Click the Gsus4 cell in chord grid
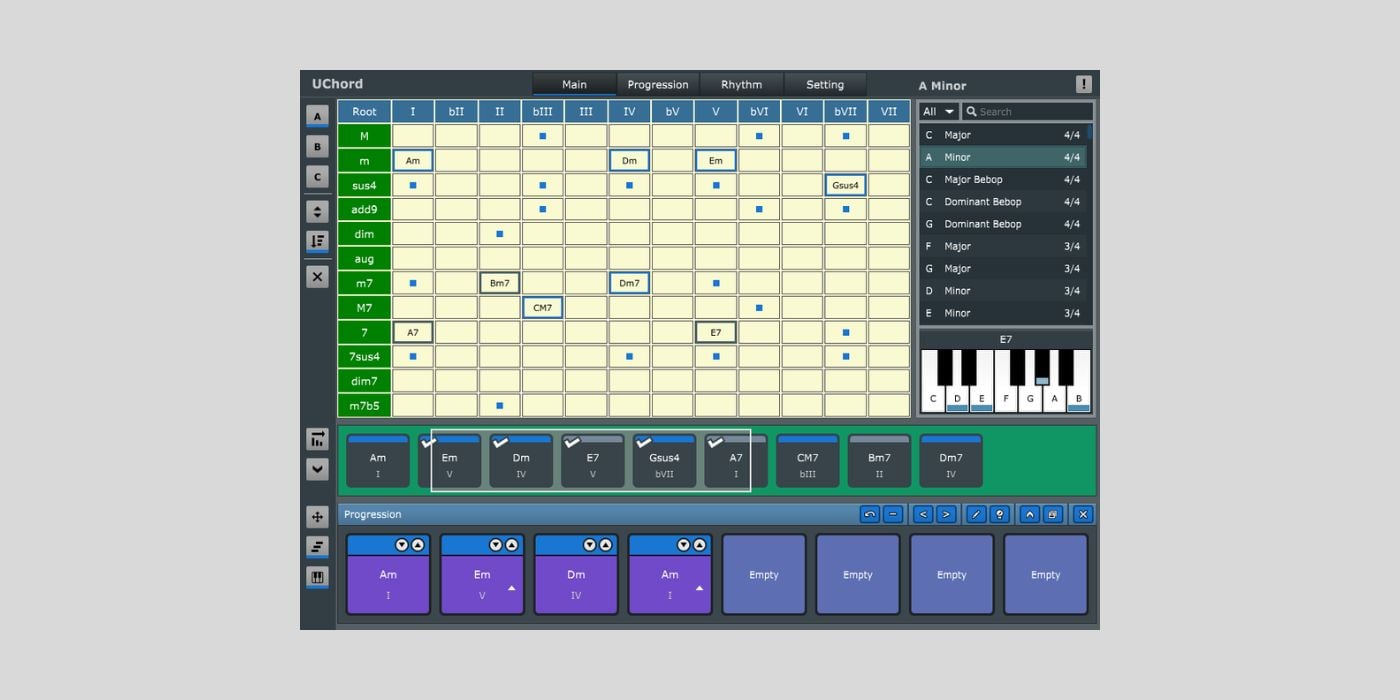This screenshot has width=1400, height=700. pyautogui.click(x=845, y=185)
